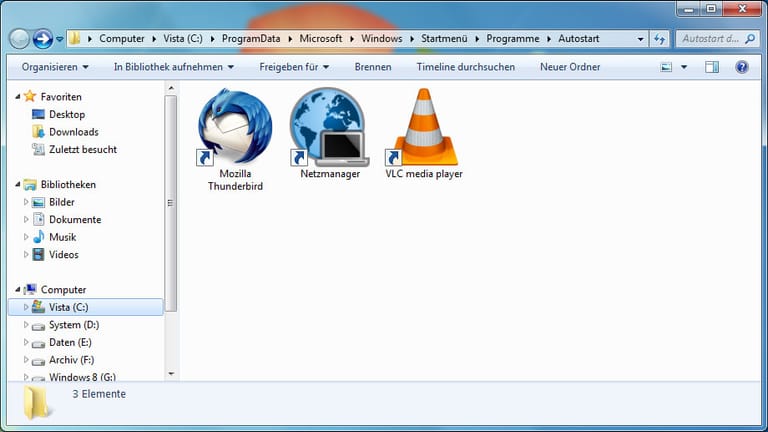Click ProgramData in the breadcrumb
This screenshot has width=768, height=432.
click(x=251, y=39)
